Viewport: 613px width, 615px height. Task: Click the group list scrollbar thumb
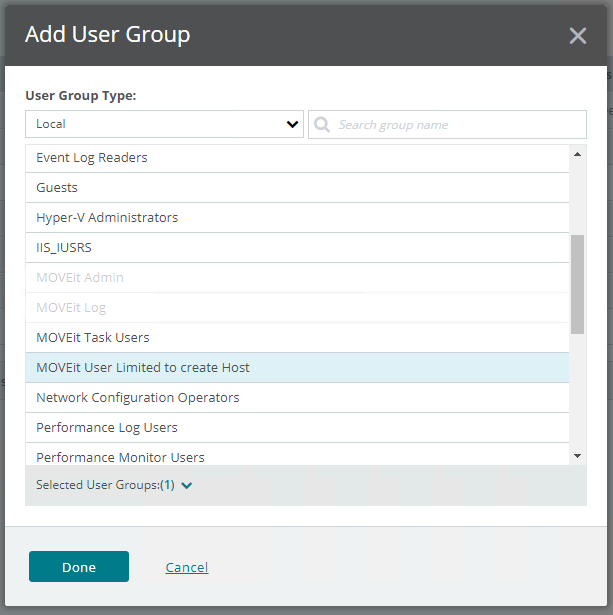[x=577, y=284]
